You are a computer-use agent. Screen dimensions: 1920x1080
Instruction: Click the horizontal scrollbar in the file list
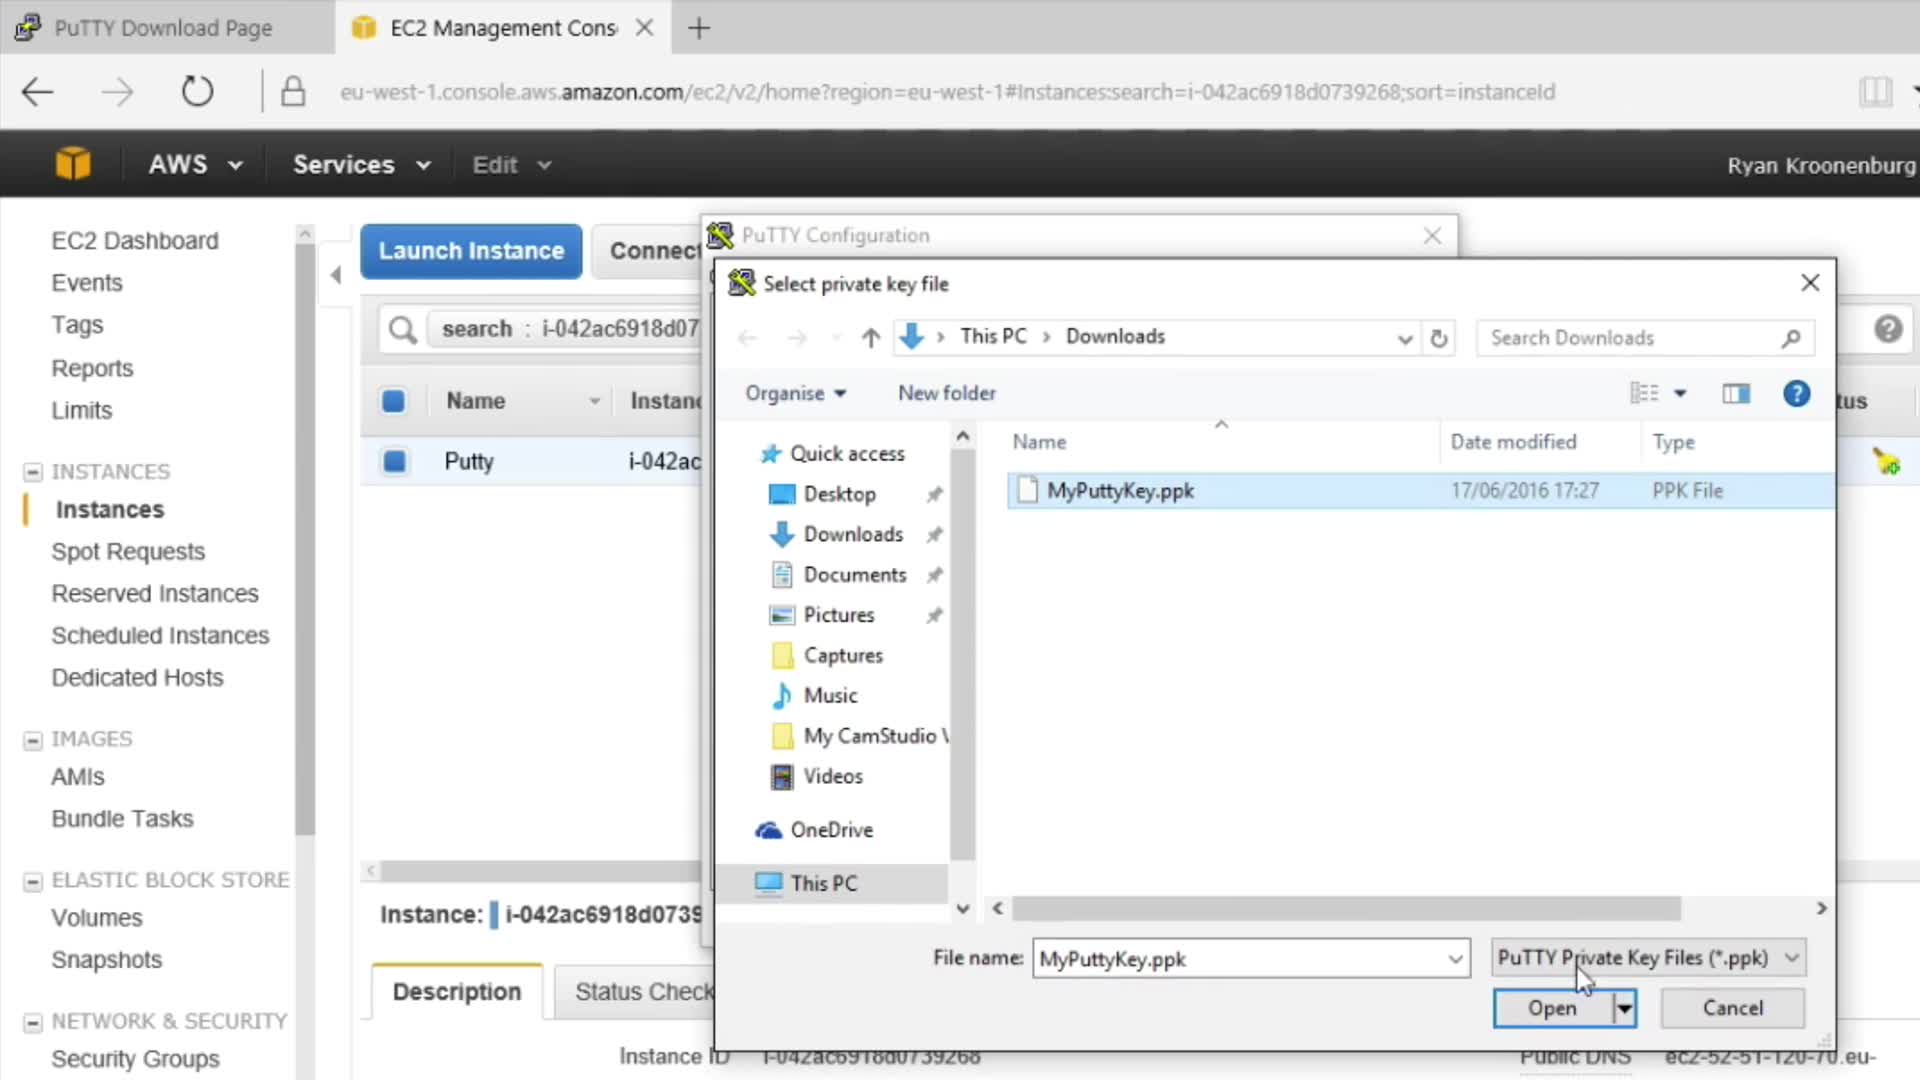click(1345, 908)
